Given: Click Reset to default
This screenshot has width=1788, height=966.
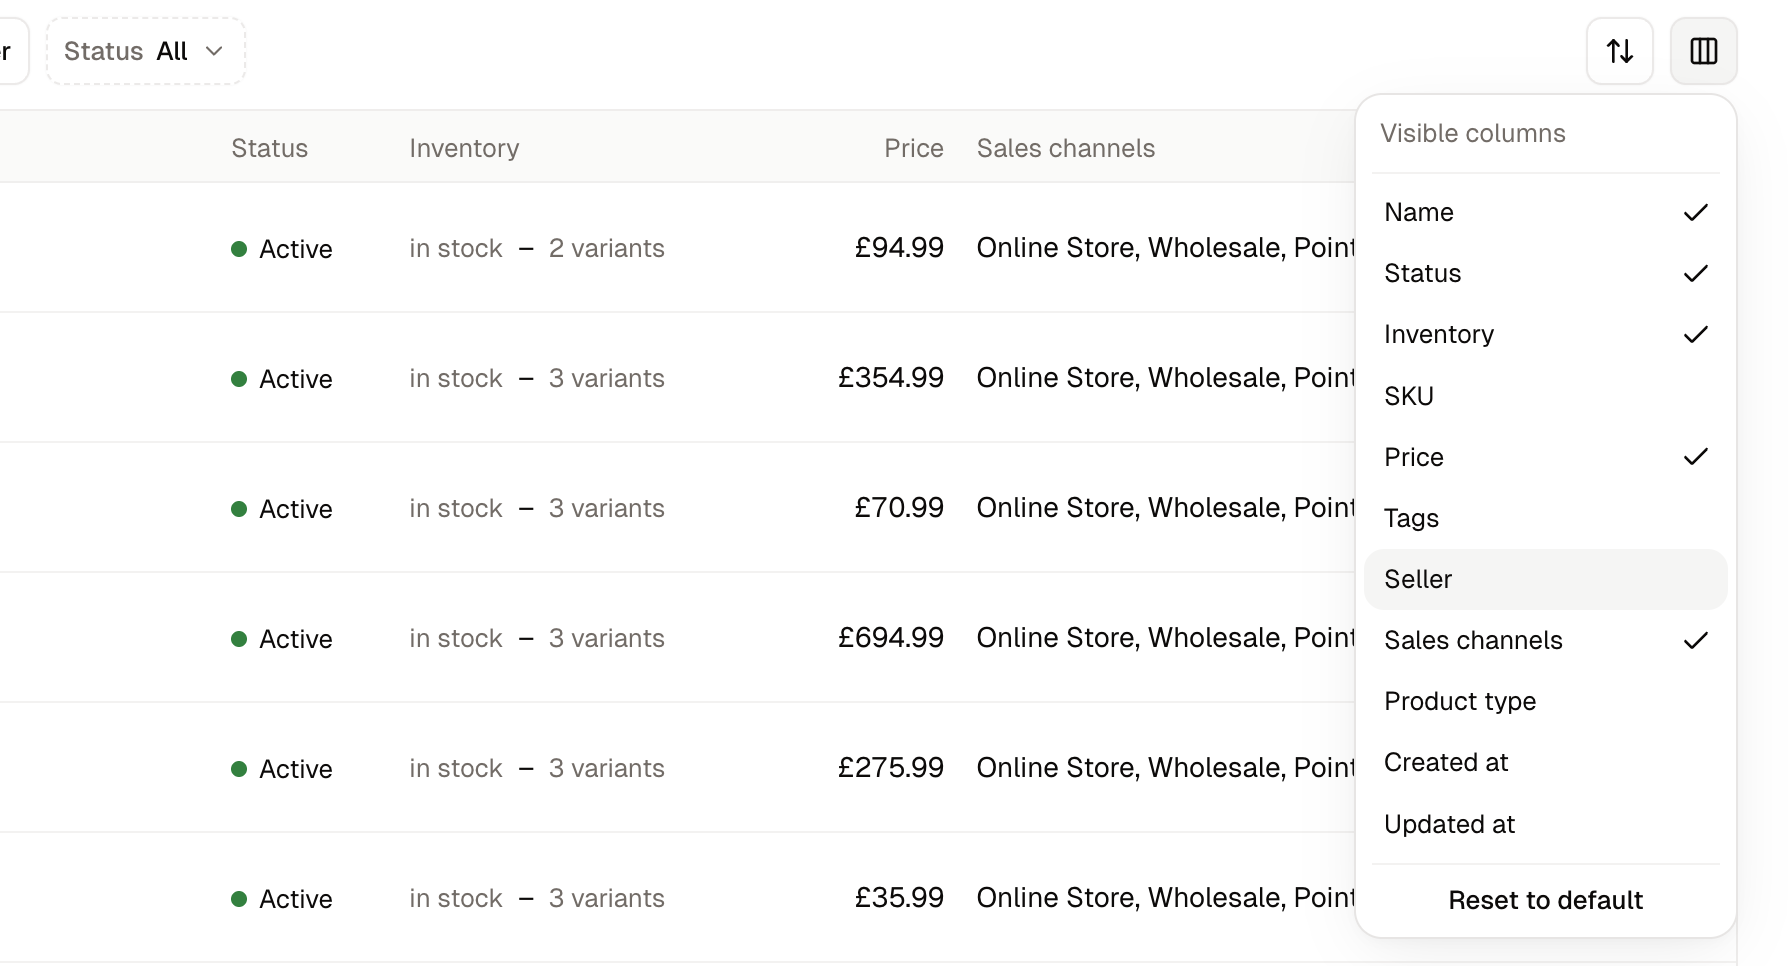Looking at the screenshot, I should [1546, 900].
